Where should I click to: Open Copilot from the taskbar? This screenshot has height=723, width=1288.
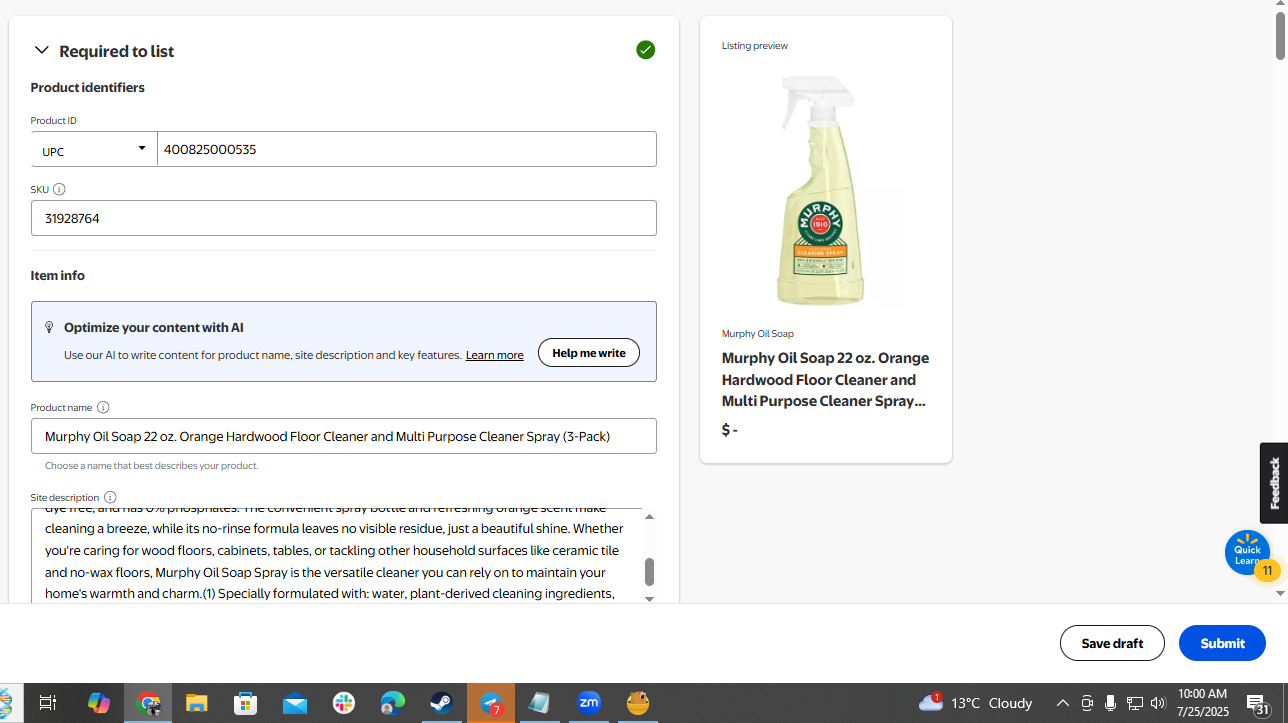[98, 703]
